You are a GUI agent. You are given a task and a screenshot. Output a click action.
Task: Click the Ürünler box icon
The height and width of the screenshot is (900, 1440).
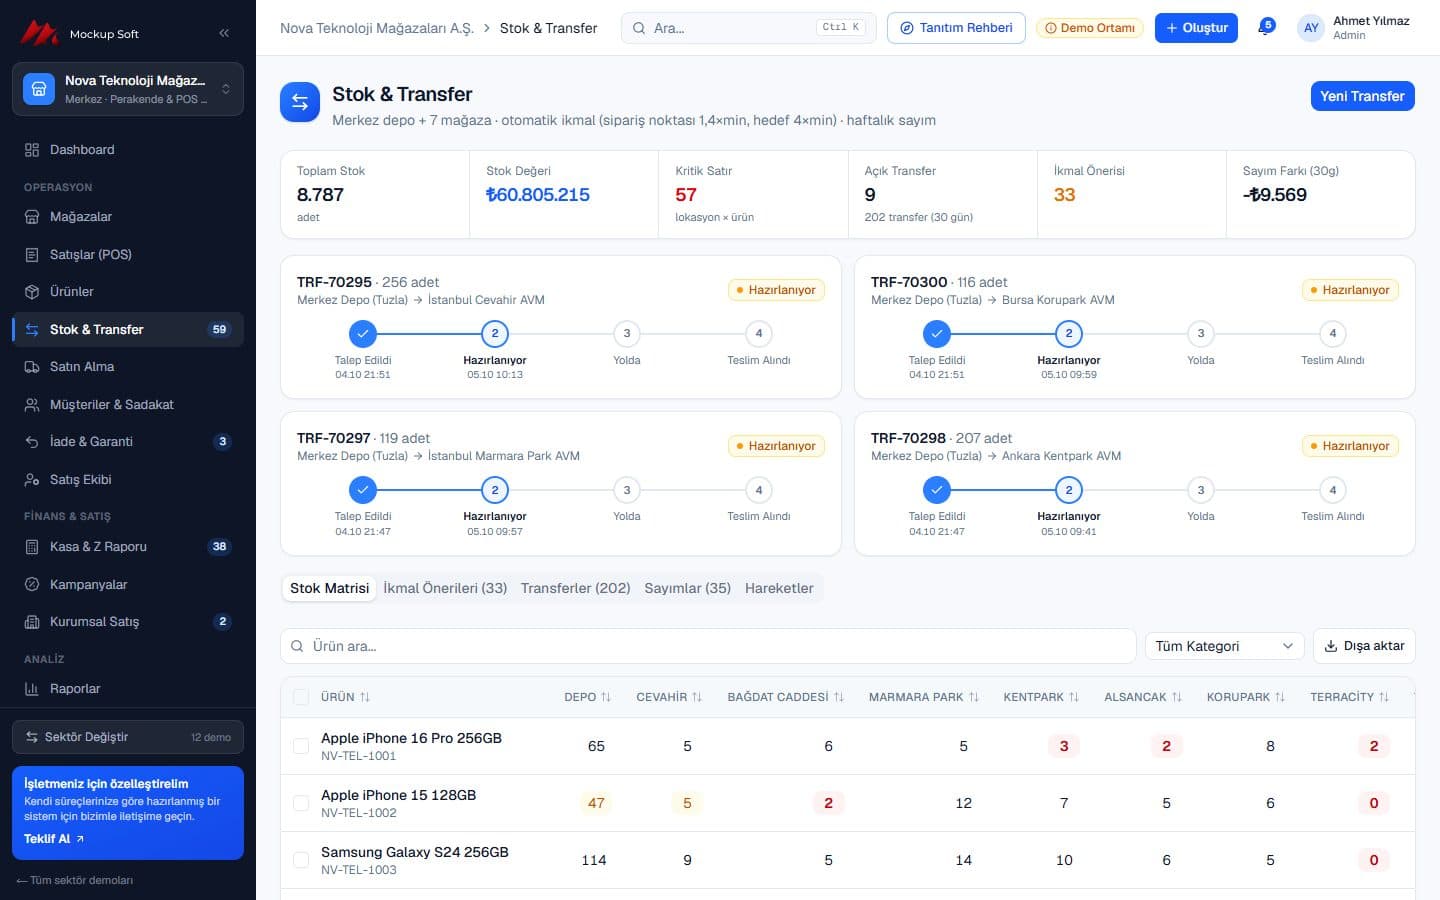pyautogui.click(x=32, y=292)
